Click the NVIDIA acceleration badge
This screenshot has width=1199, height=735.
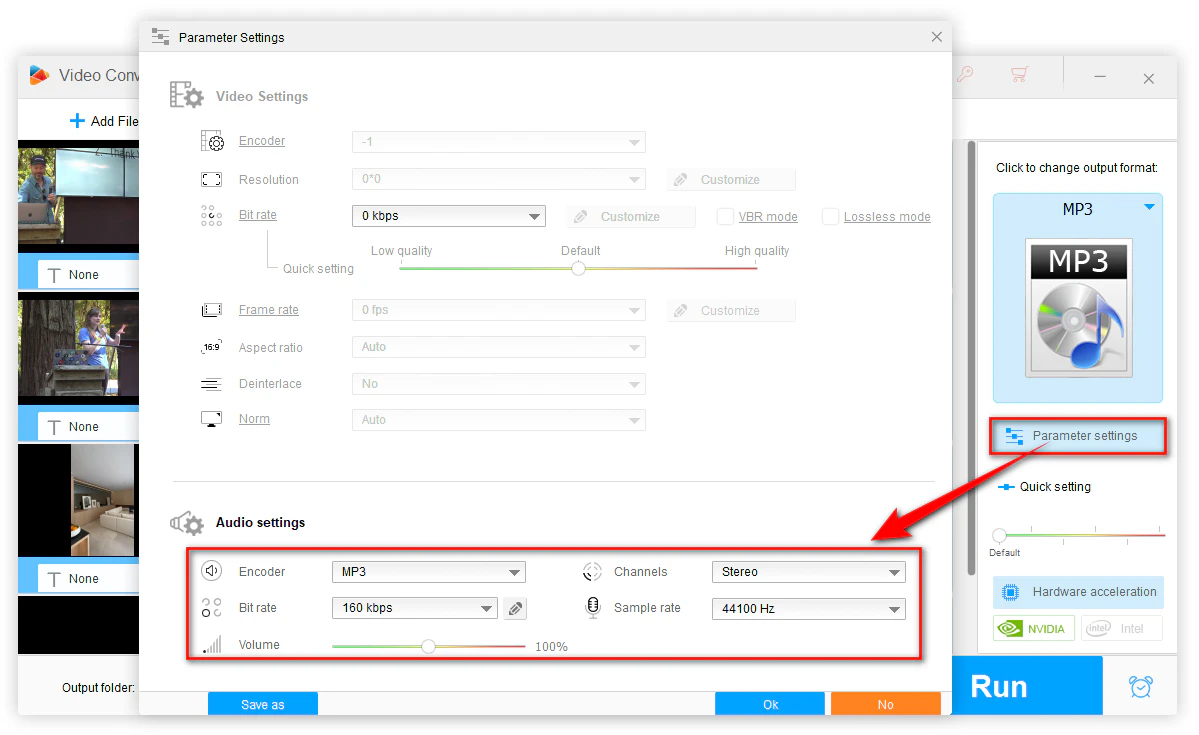pos(1034,628)
